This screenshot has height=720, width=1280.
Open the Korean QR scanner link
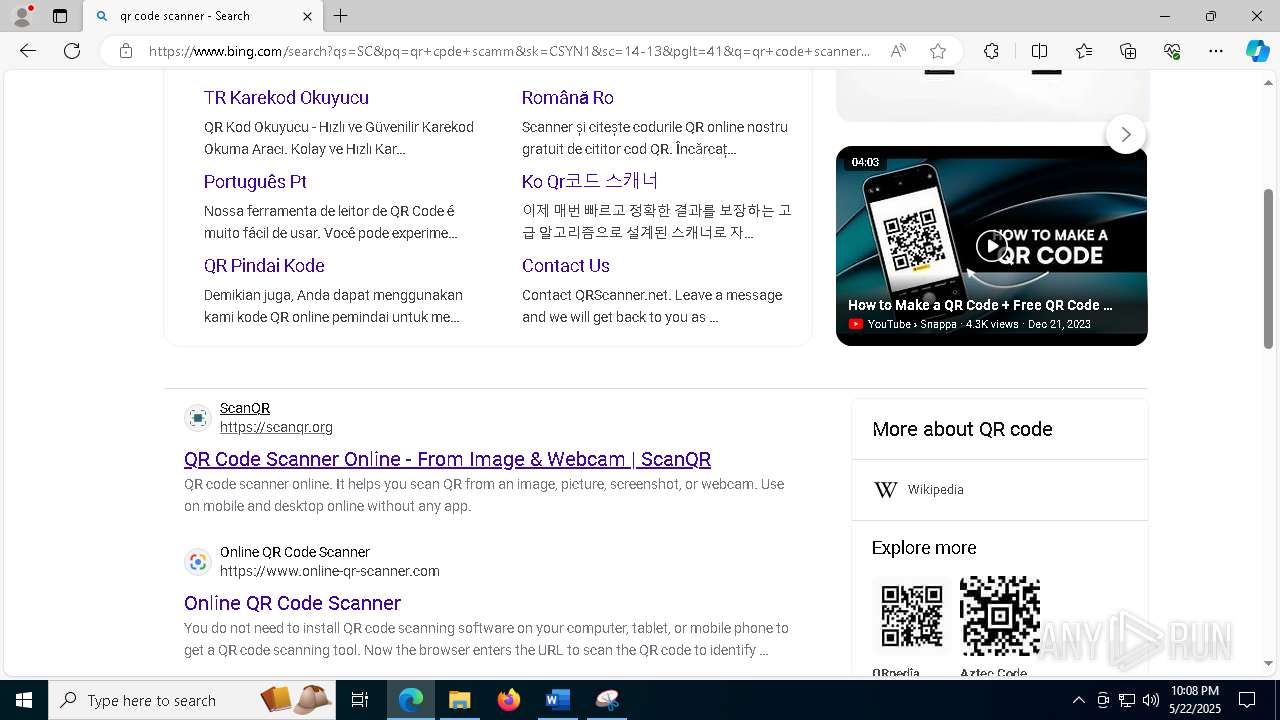click(590, 181)
